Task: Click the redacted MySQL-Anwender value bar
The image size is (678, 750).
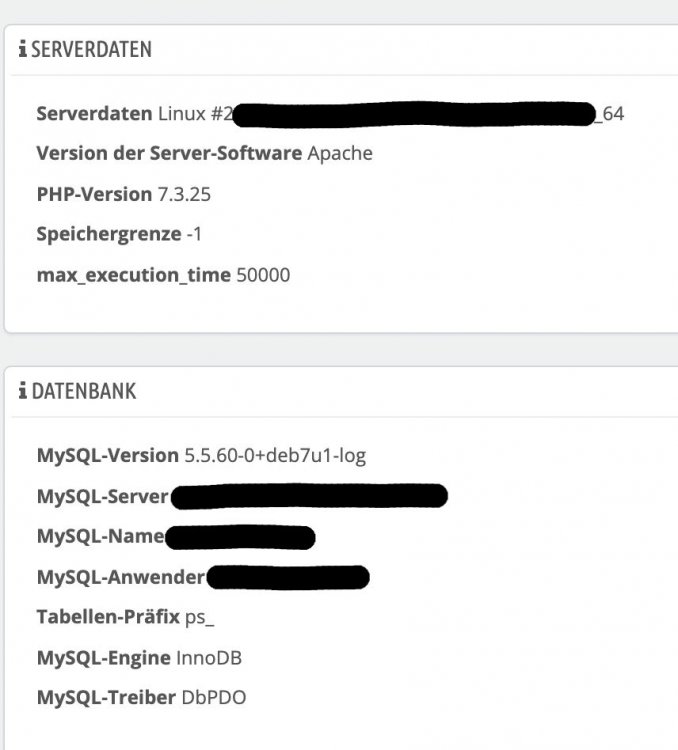Action: 290,577
